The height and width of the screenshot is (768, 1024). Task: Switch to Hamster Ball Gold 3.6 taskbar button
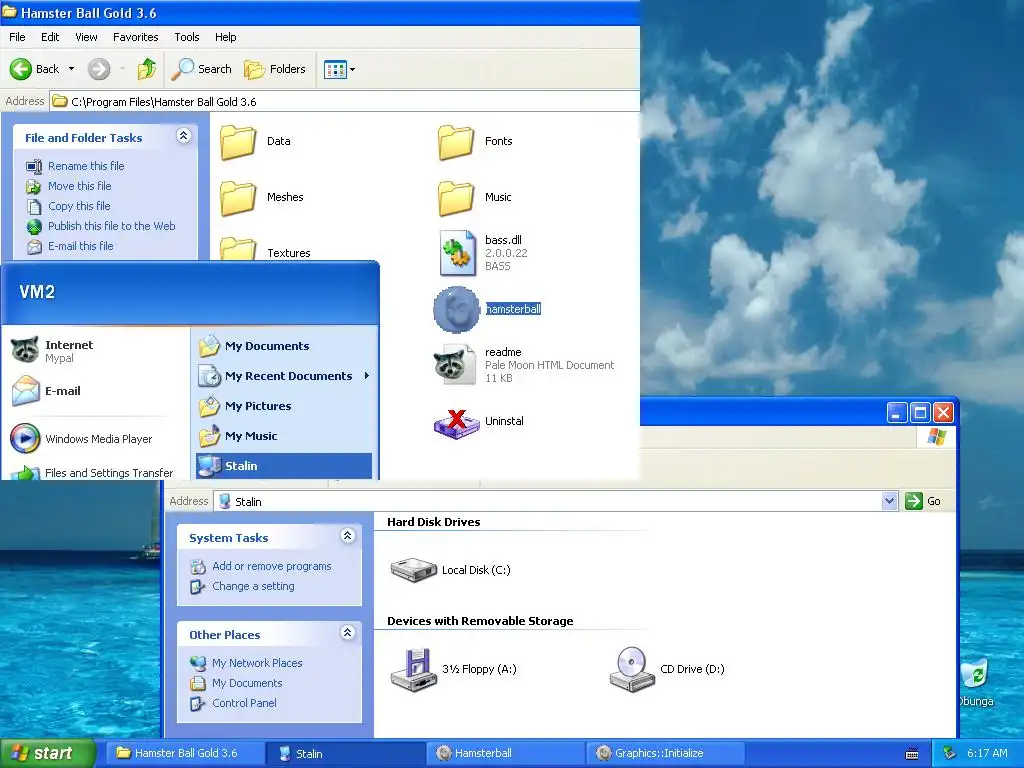tap(185, 753)
